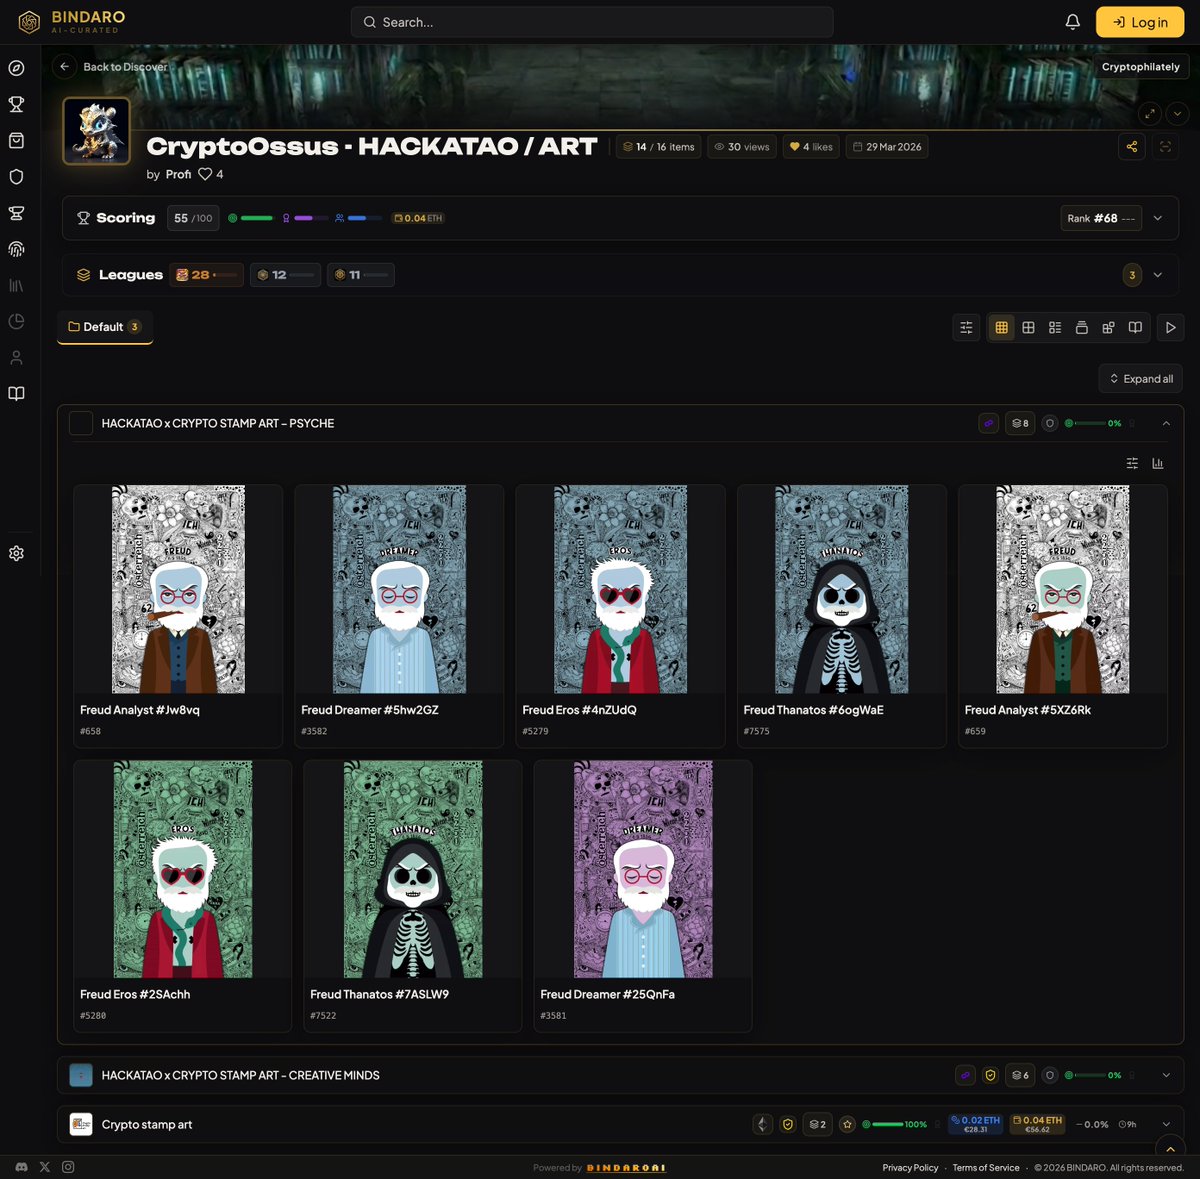The height and width of the screenshot is (1179, 1200).
Task: Click Expand all button
Action: 1141,379
